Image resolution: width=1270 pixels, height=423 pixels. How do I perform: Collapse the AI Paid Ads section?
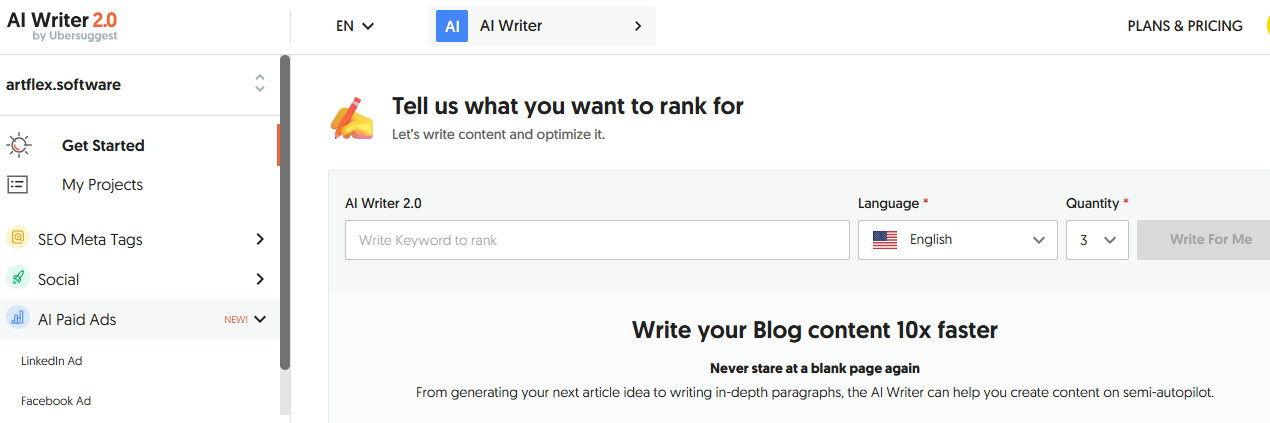click(x=260, y=319)
